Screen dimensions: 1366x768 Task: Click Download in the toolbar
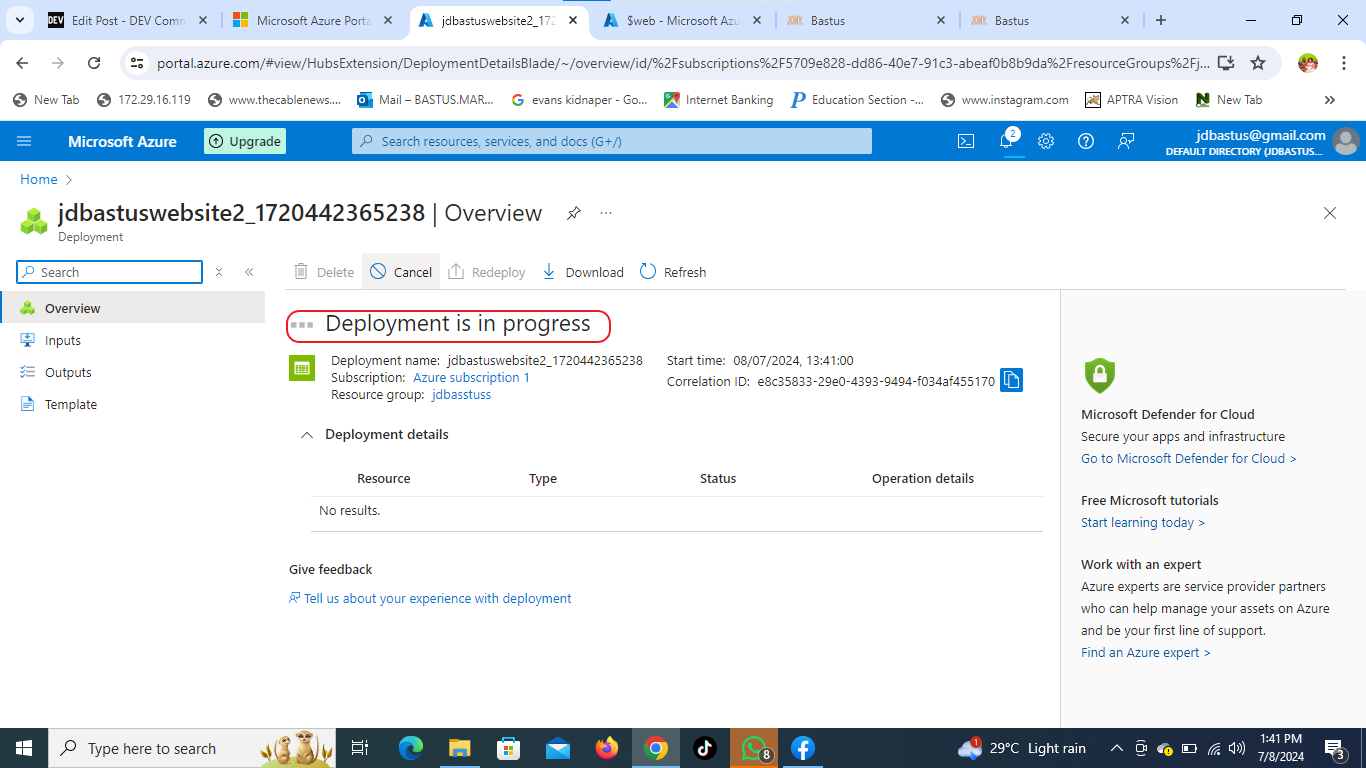pos(582,272)
